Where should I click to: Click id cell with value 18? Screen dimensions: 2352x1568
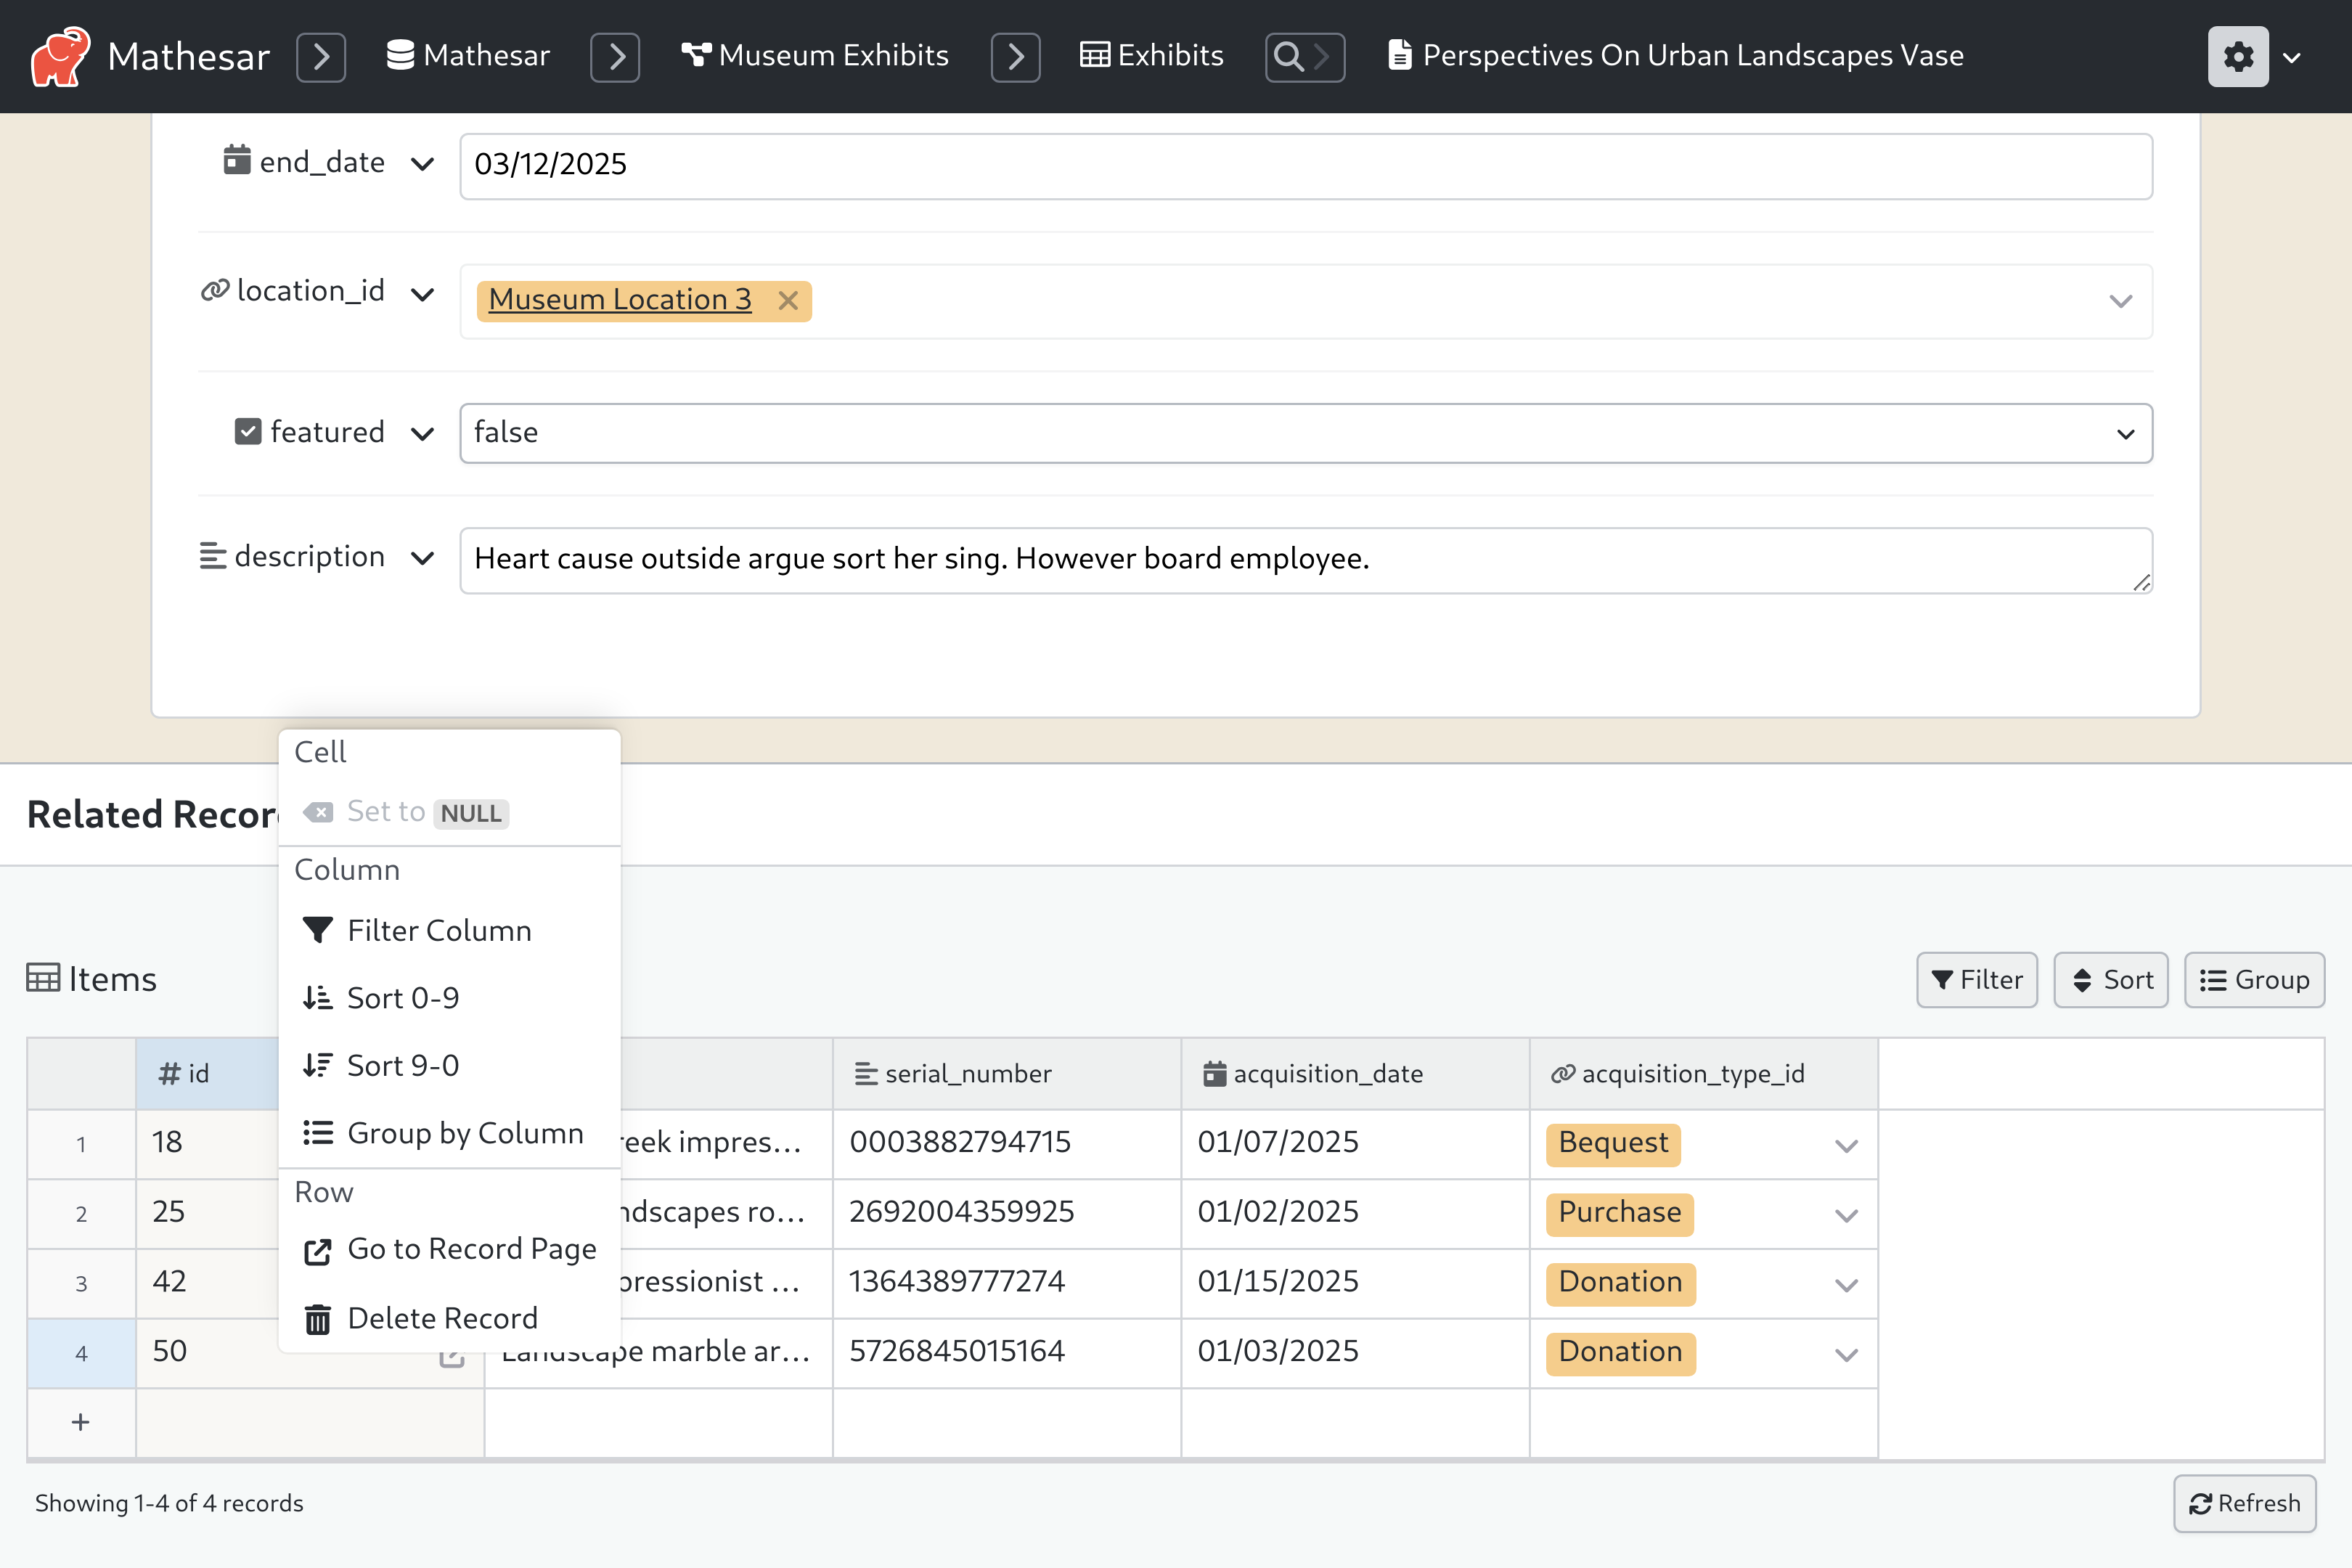tap(207, 1144)
